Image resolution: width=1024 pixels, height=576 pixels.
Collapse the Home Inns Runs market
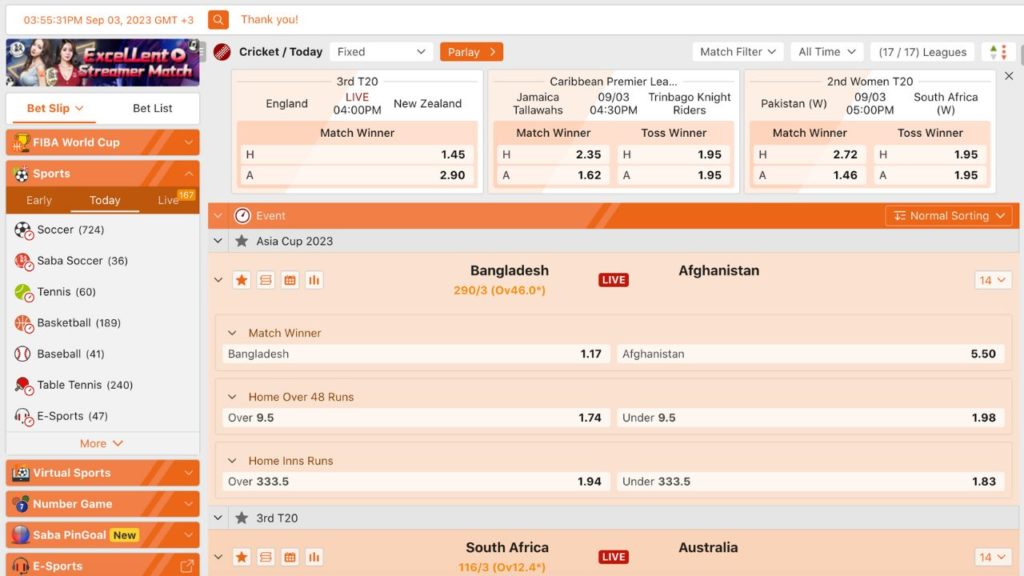tap(232, 461)
